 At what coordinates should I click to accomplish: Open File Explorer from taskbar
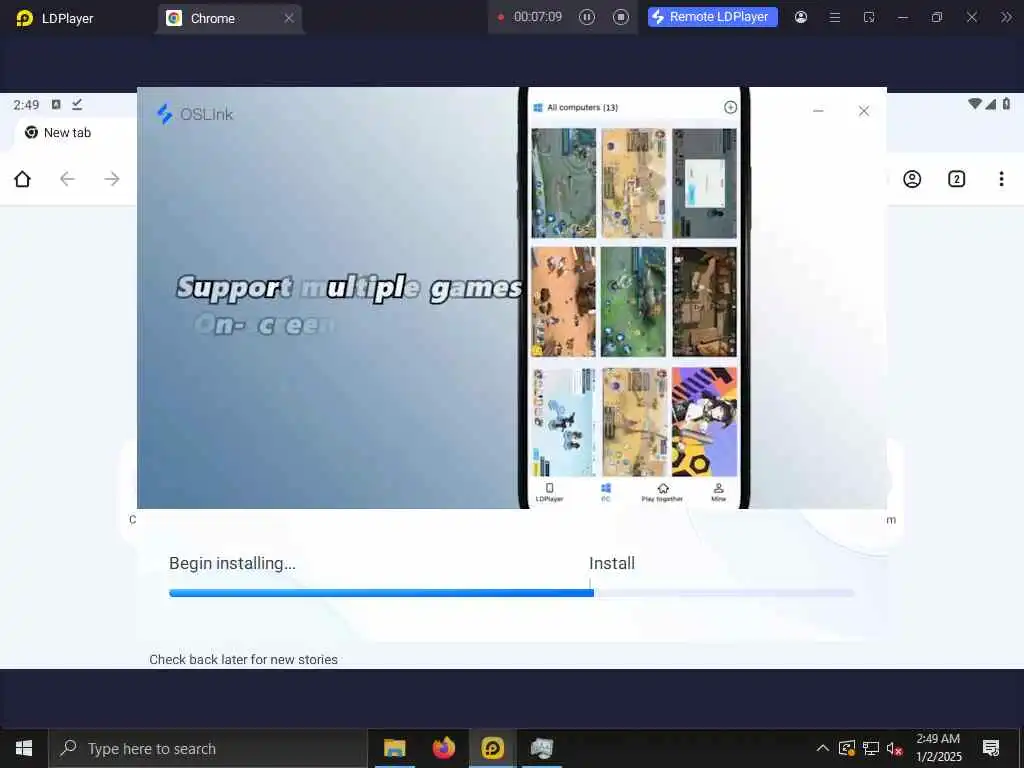click(394, 748)
